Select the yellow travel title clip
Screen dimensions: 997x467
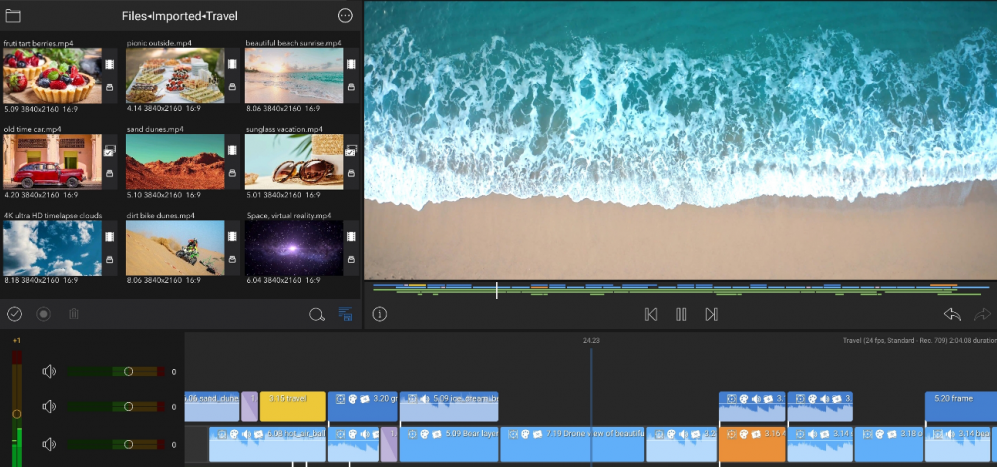click(x=292, y=406)
